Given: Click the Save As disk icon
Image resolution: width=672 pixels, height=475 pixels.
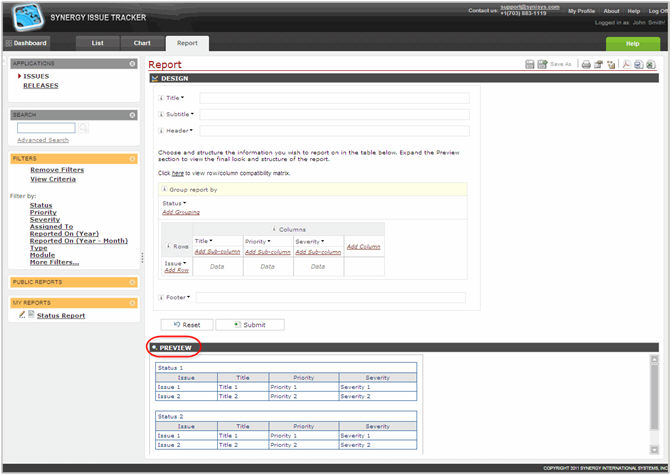Looking at the screenshot, I should pos(543,64).
